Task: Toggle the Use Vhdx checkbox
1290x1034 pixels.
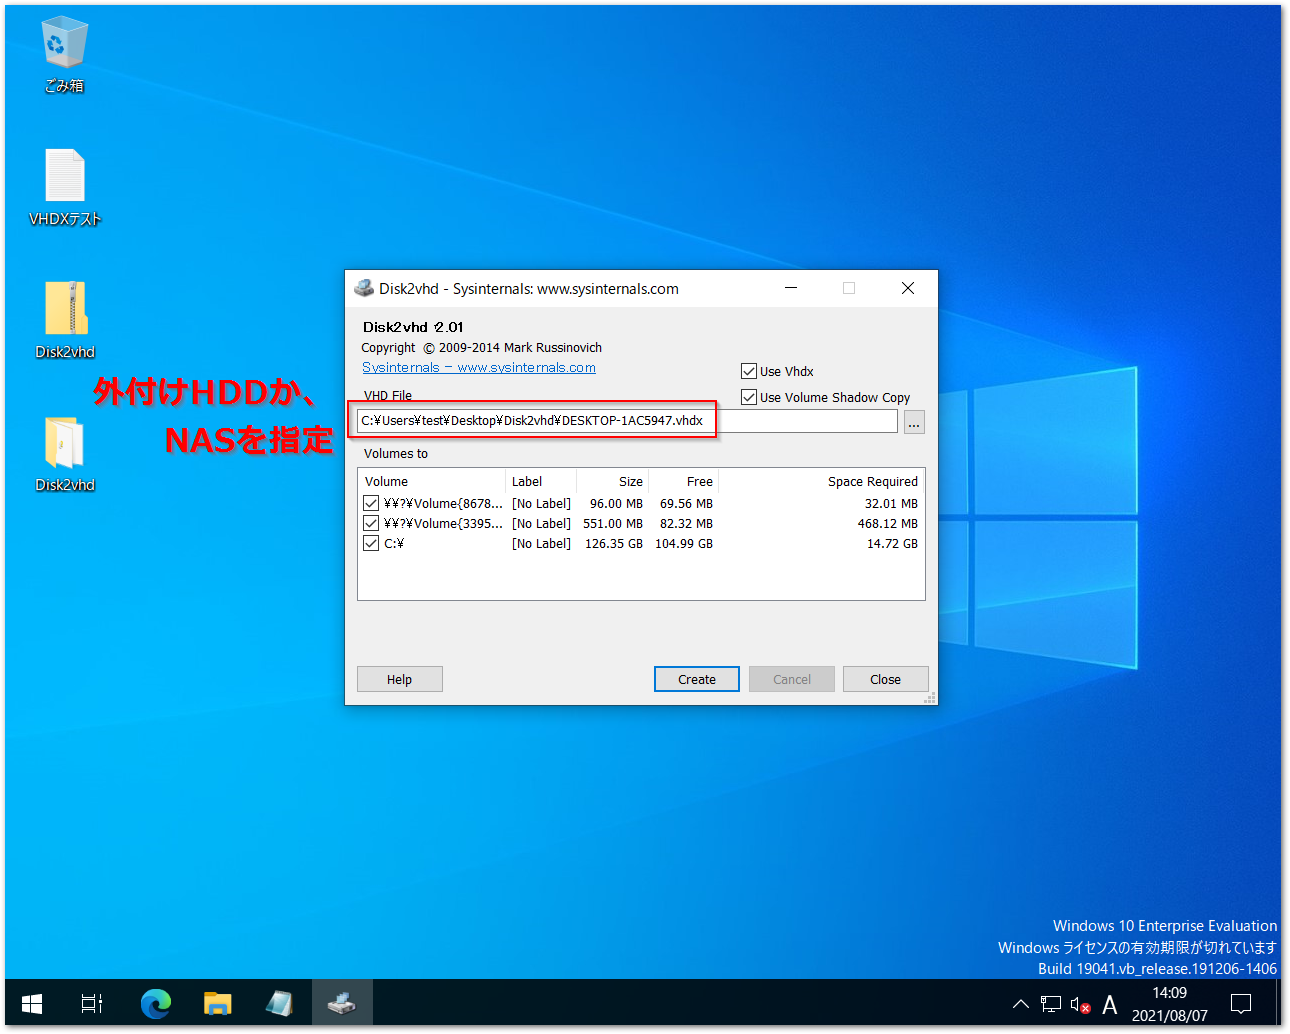Action: click(748, 371)
